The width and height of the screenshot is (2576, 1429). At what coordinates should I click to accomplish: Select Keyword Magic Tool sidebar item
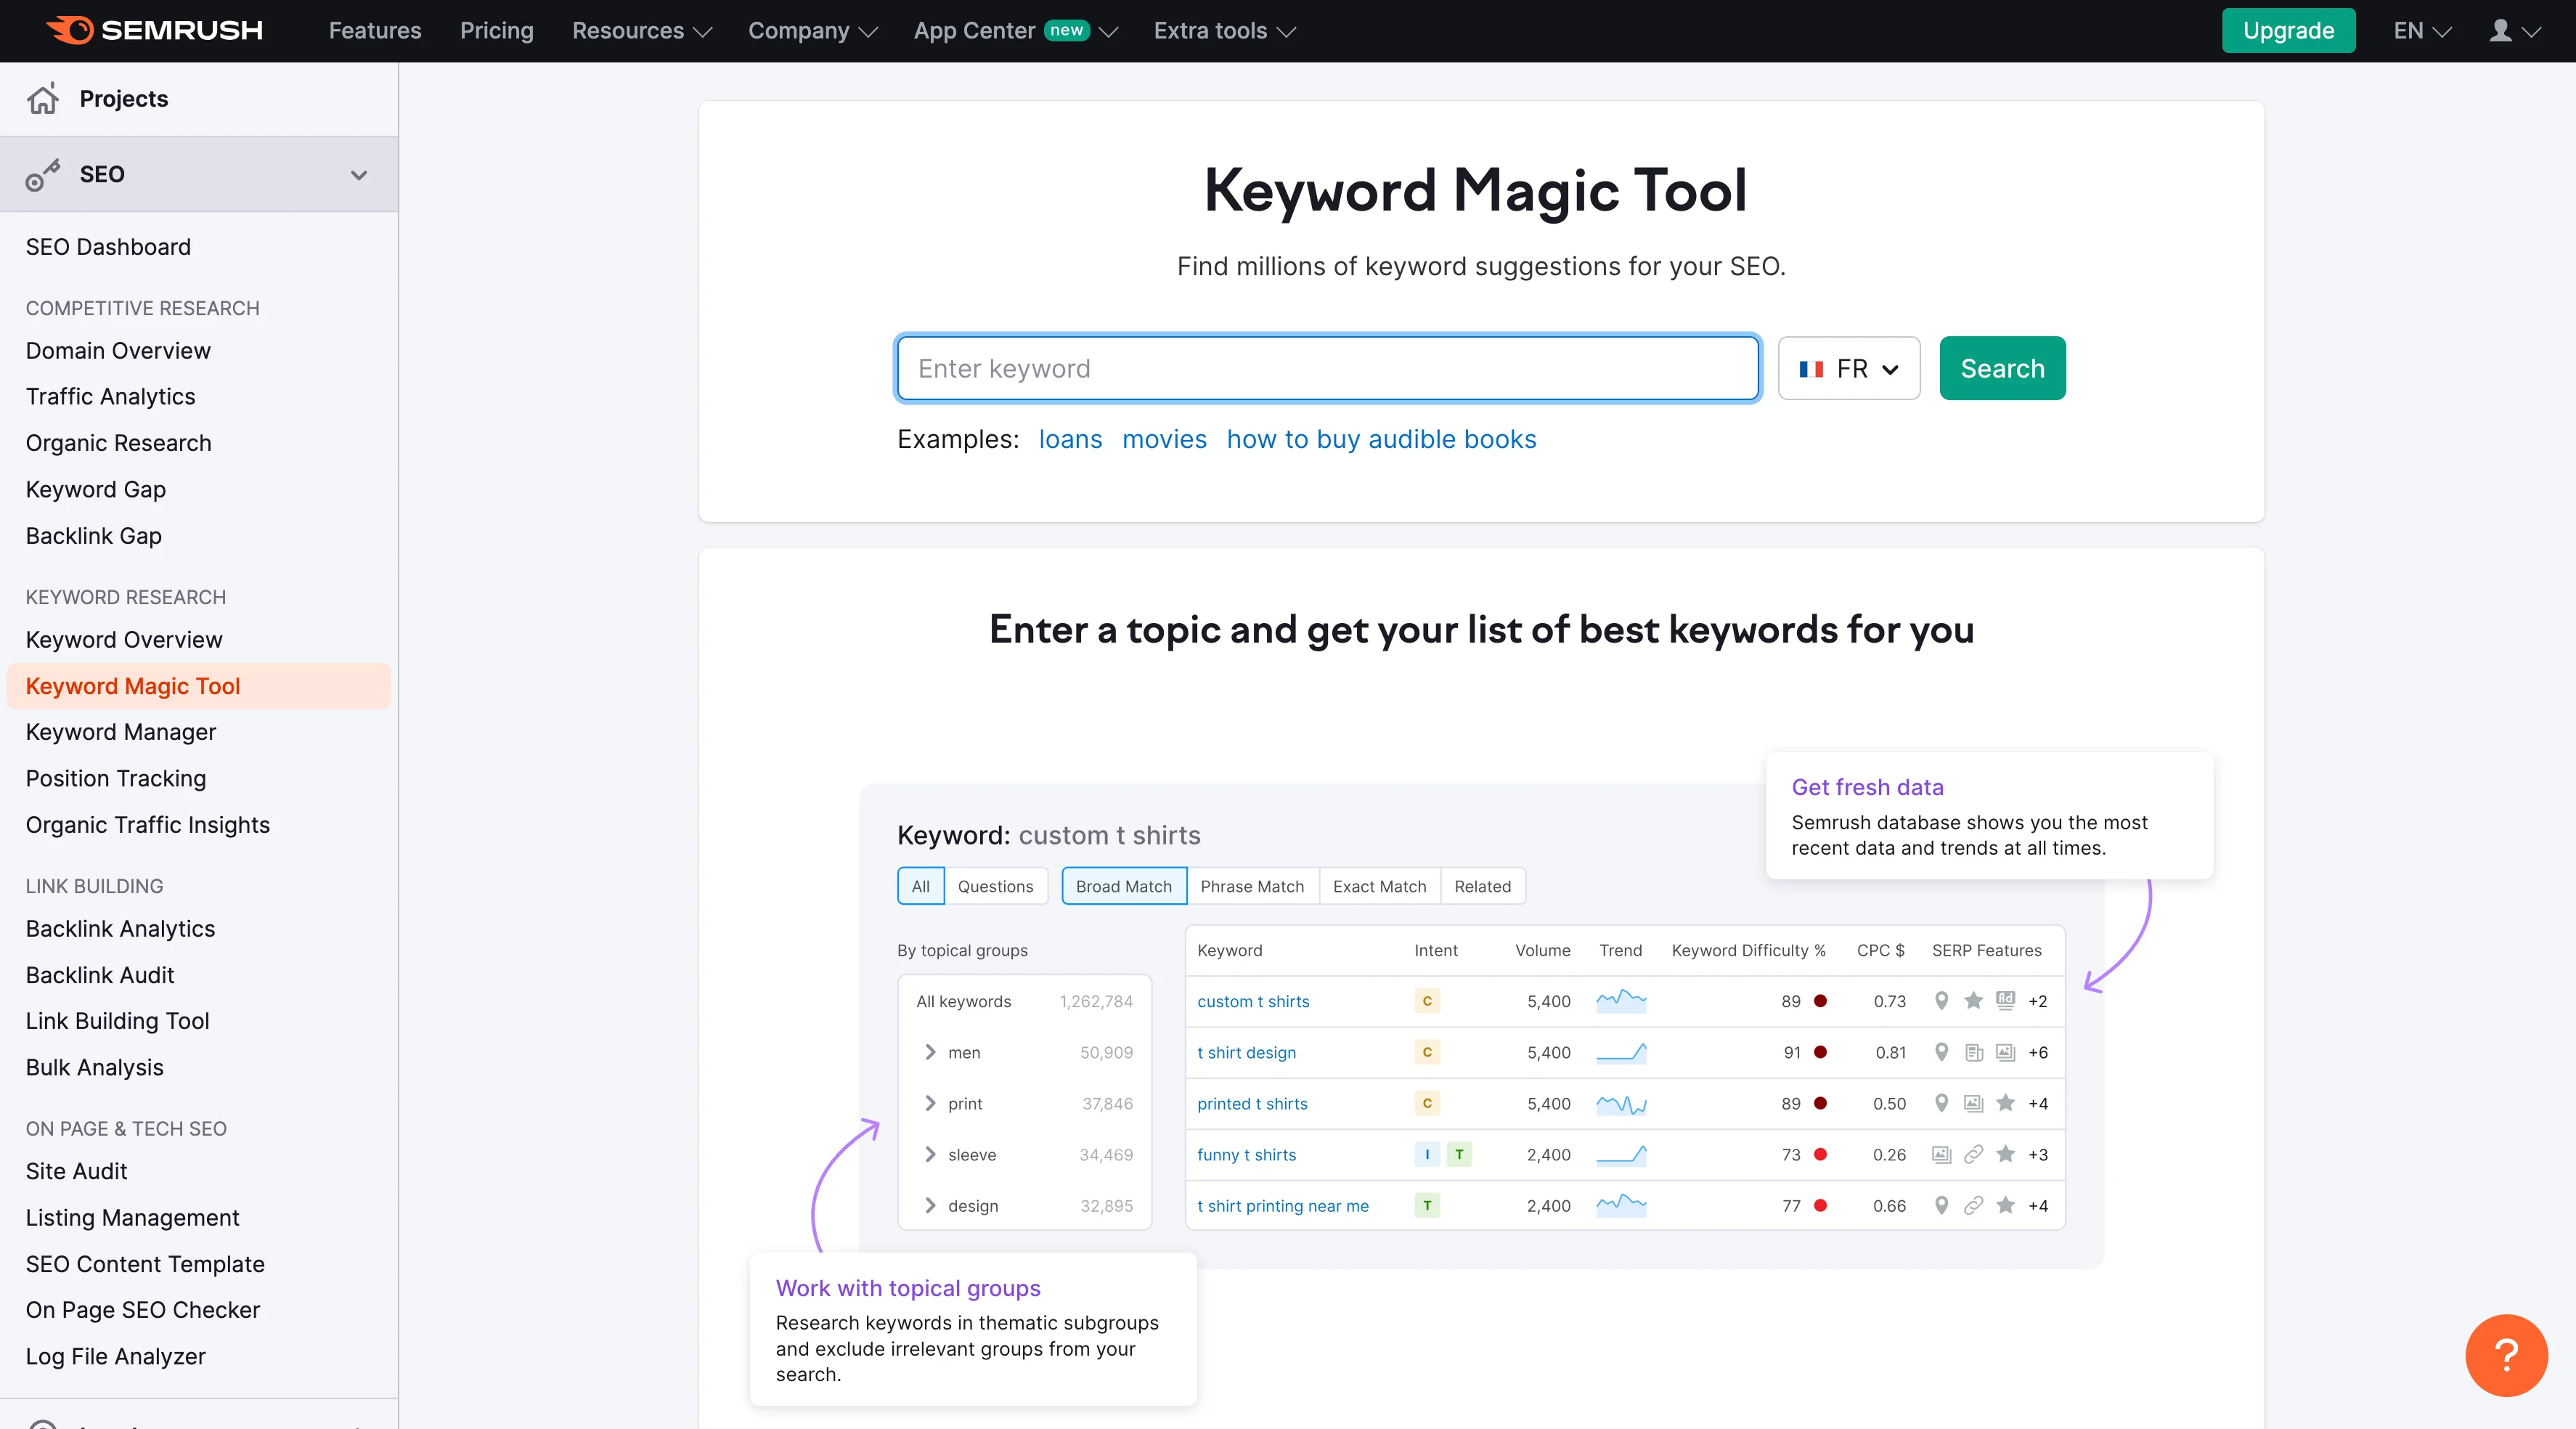[x=198, y=686]
